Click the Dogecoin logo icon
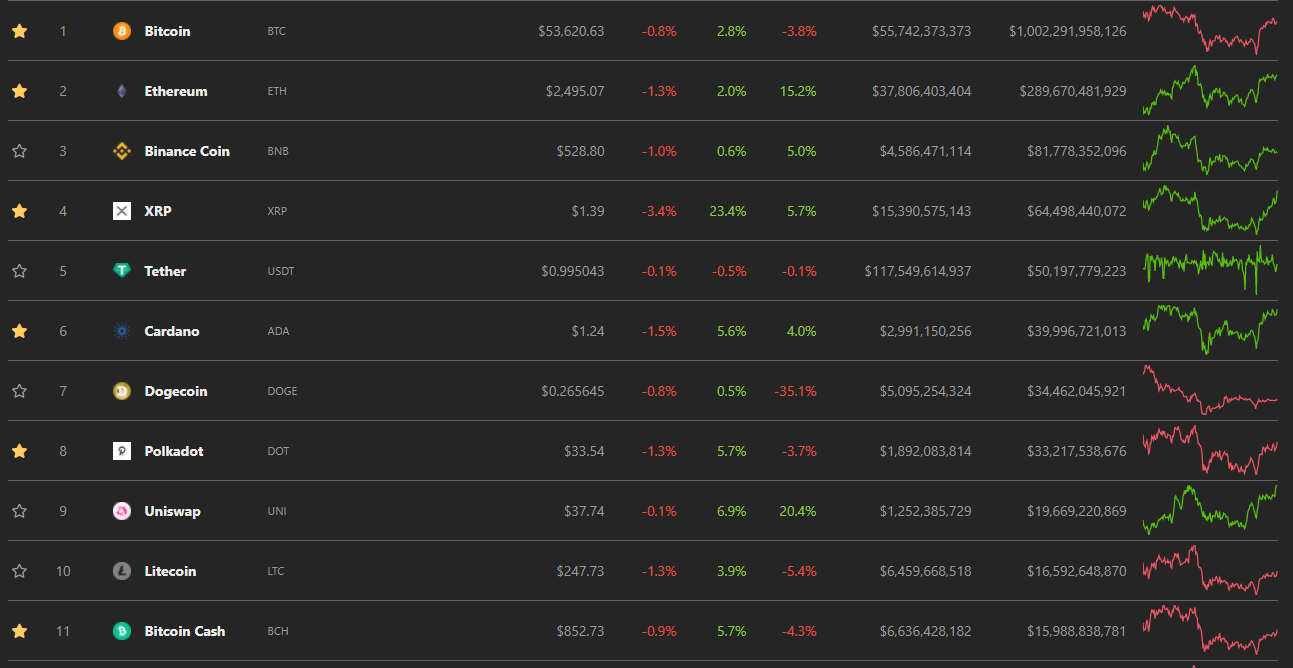This screenshot has width=1293, height=668. (122, 391)
